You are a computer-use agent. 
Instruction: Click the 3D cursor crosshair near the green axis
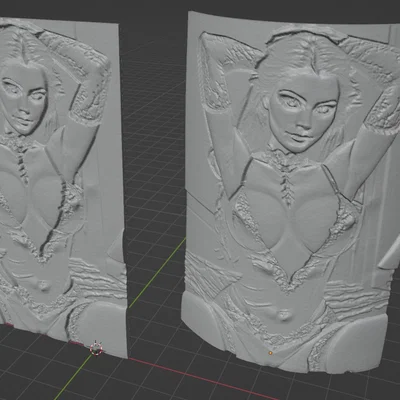coord(96,349)
